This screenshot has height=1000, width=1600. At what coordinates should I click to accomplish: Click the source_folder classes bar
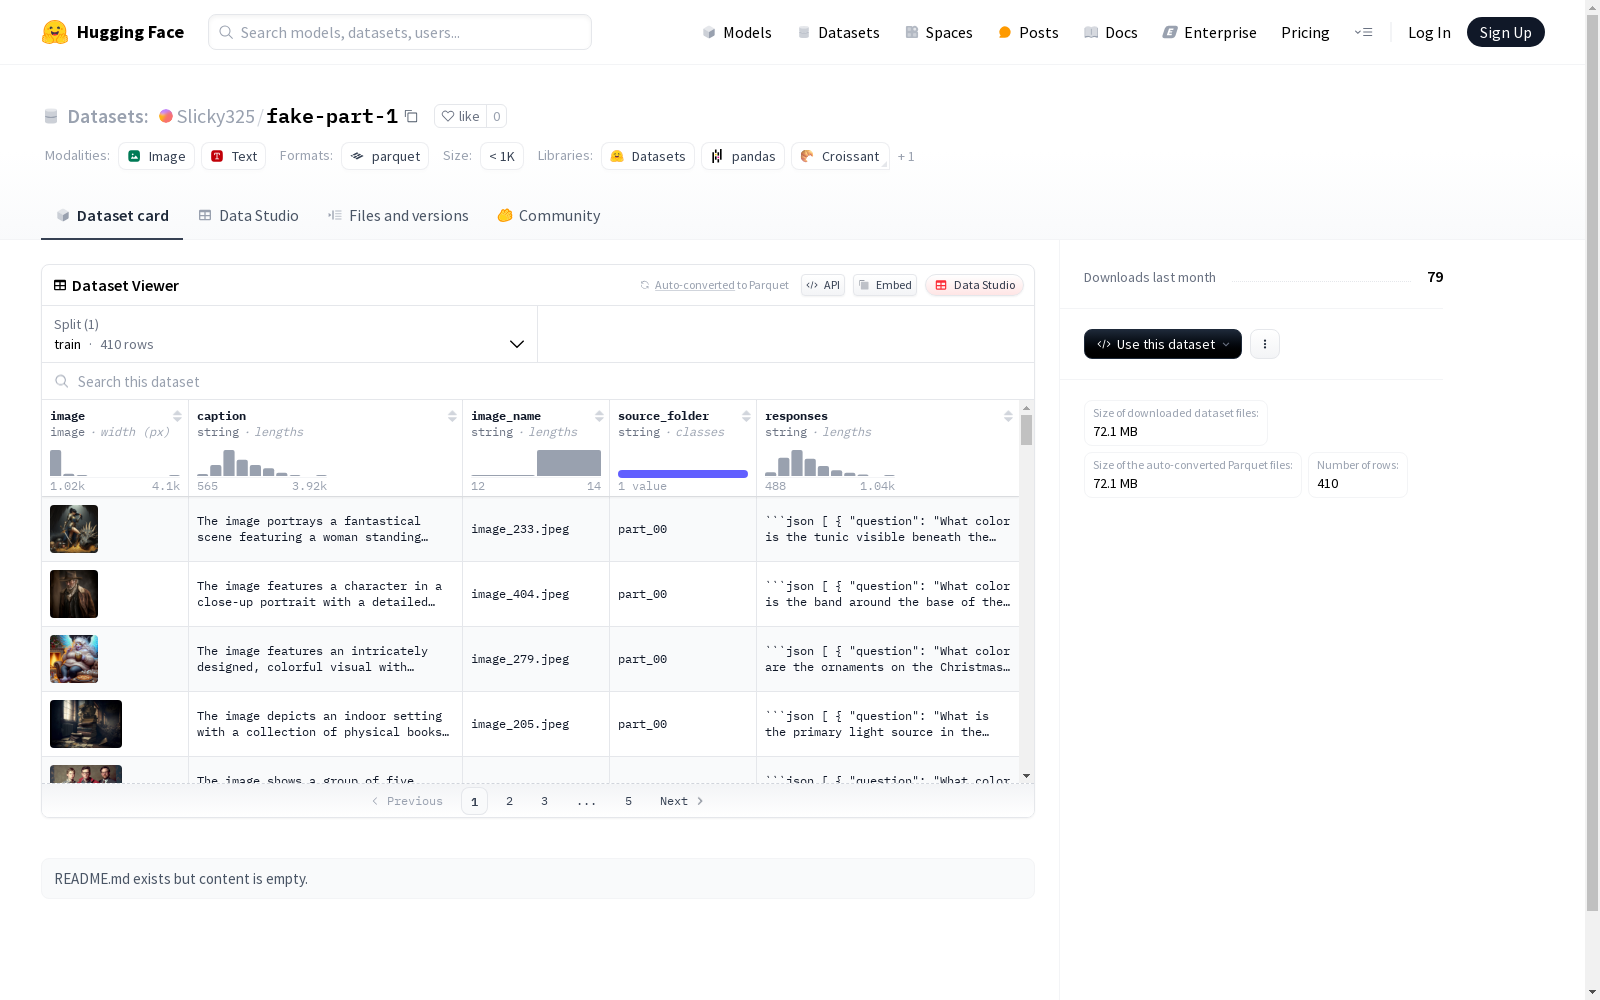tap(683, 473)
